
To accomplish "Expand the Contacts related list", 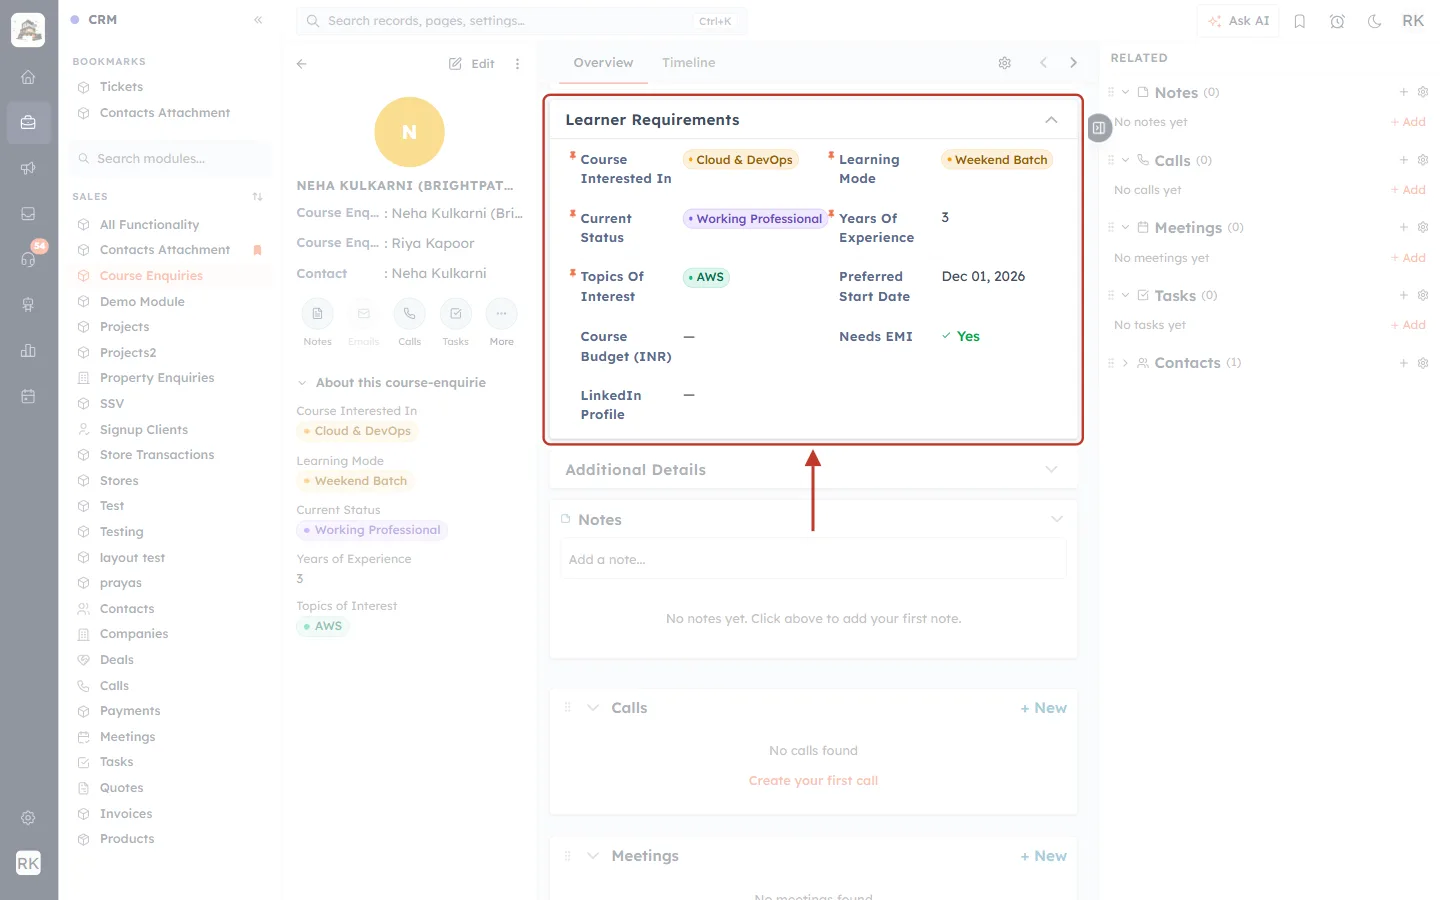I will [1125, 363].
